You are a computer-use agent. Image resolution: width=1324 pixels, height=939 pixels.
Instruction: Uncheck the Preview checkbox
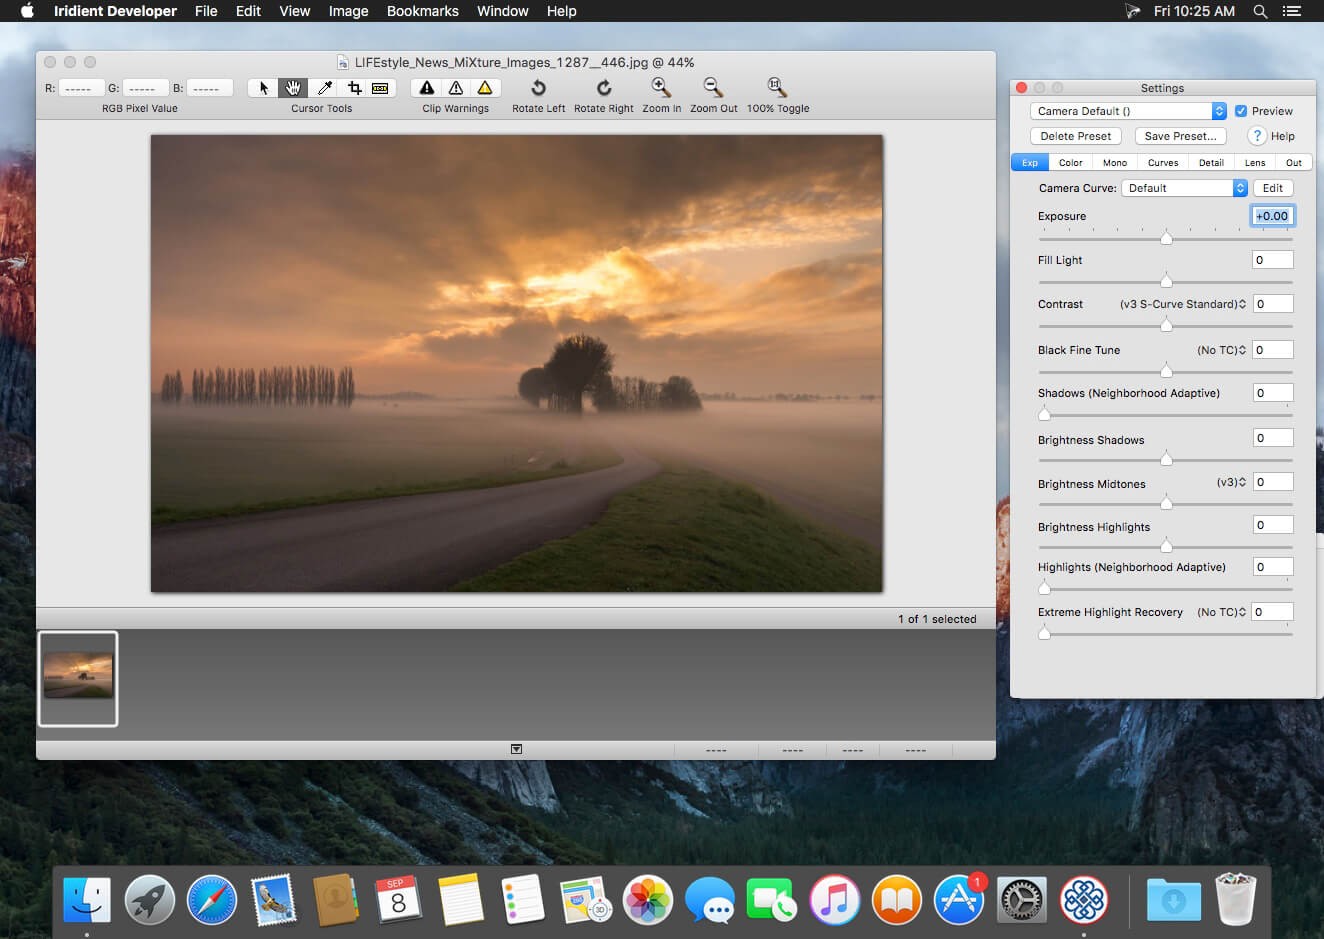[1241, 111]
